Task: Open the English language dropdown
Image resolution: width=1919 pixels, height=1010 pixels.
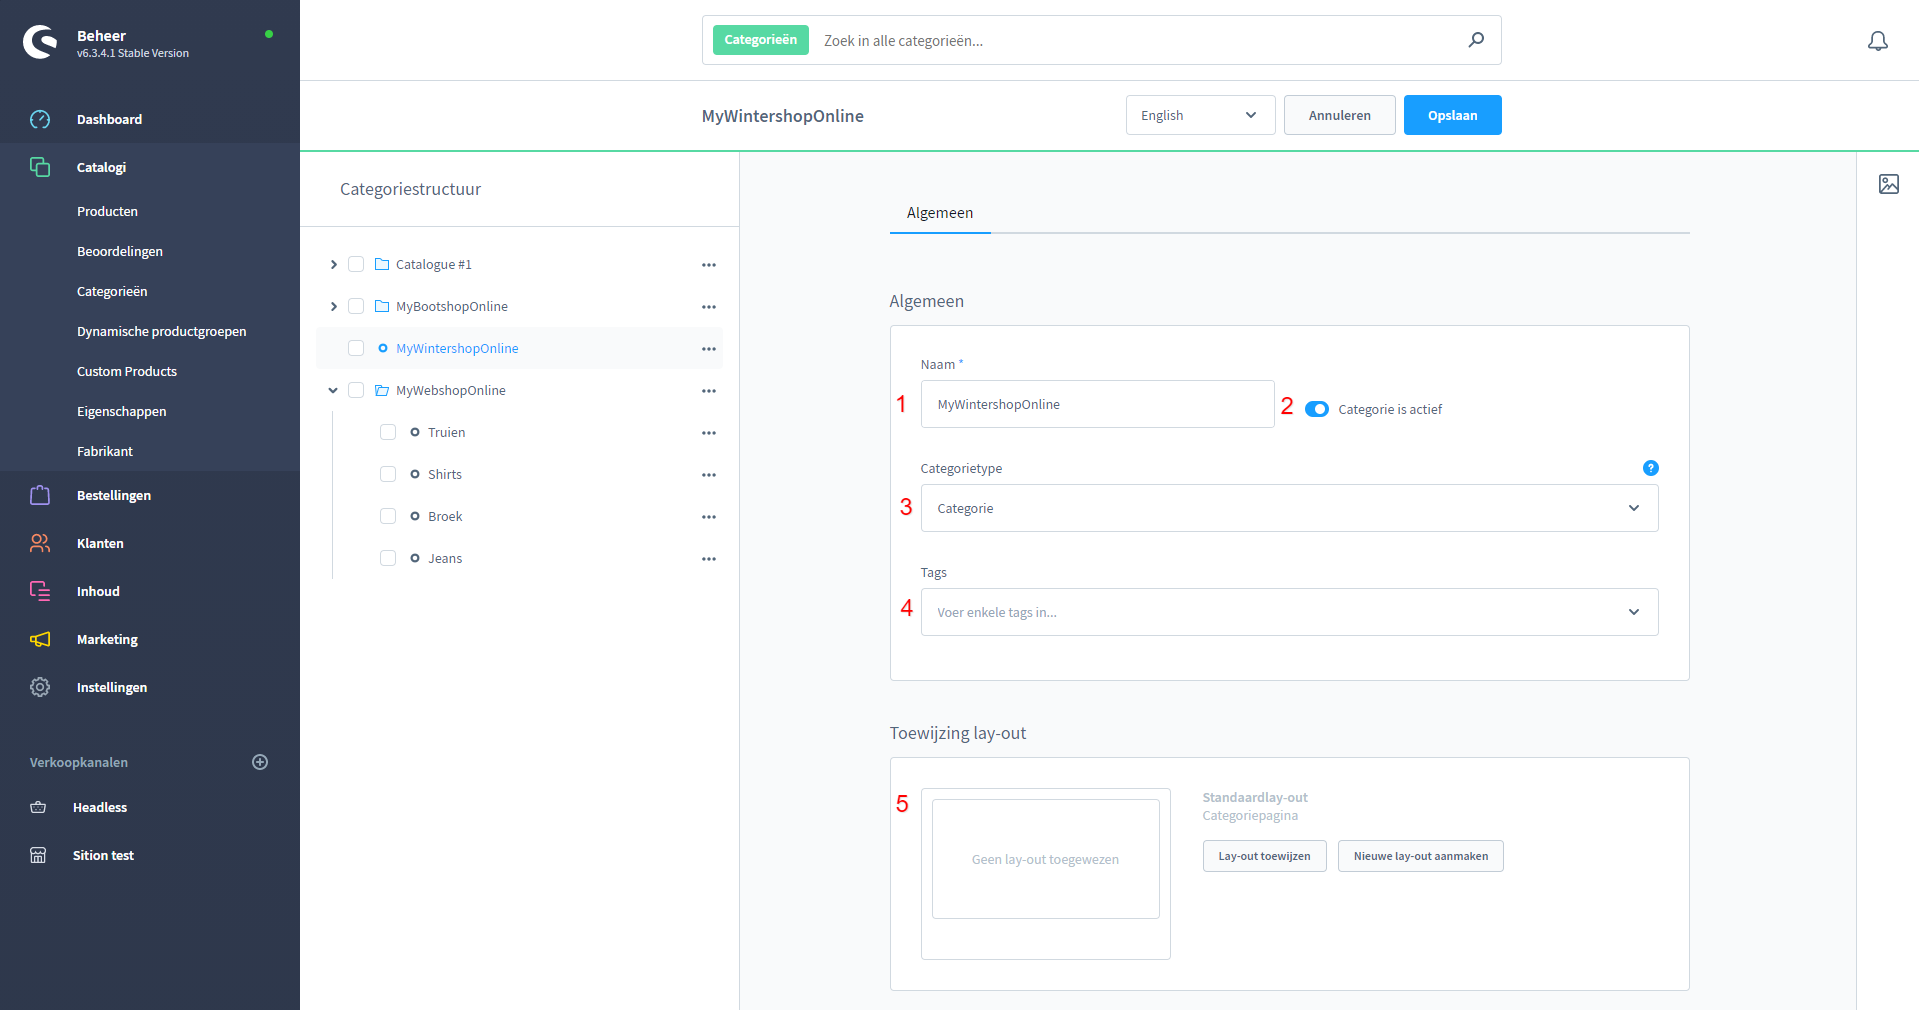Action: (1199, 115)
